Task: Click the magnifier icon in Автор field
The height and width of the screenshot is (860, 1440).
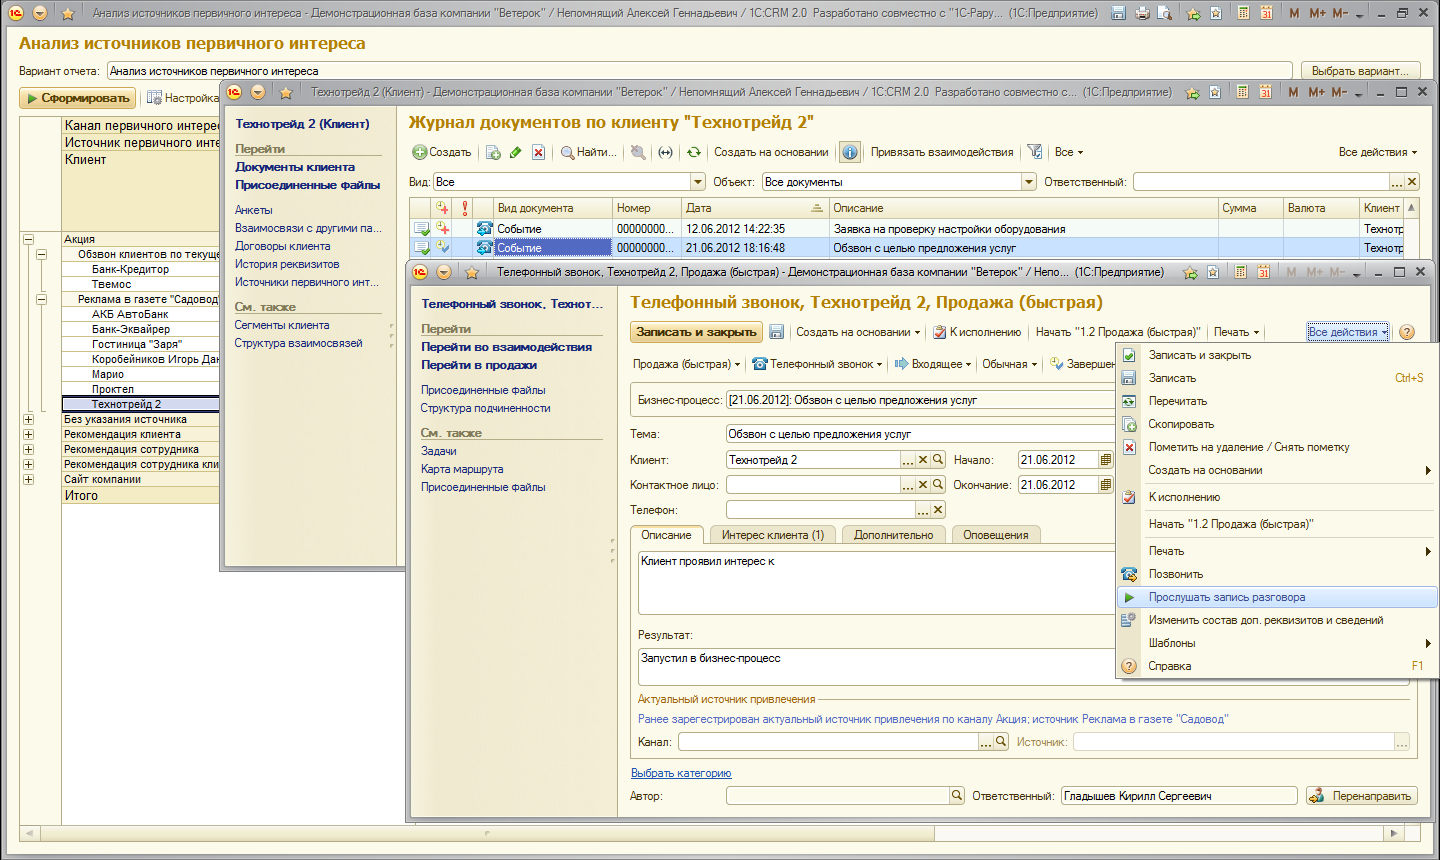Action: [x=957, y=796]
